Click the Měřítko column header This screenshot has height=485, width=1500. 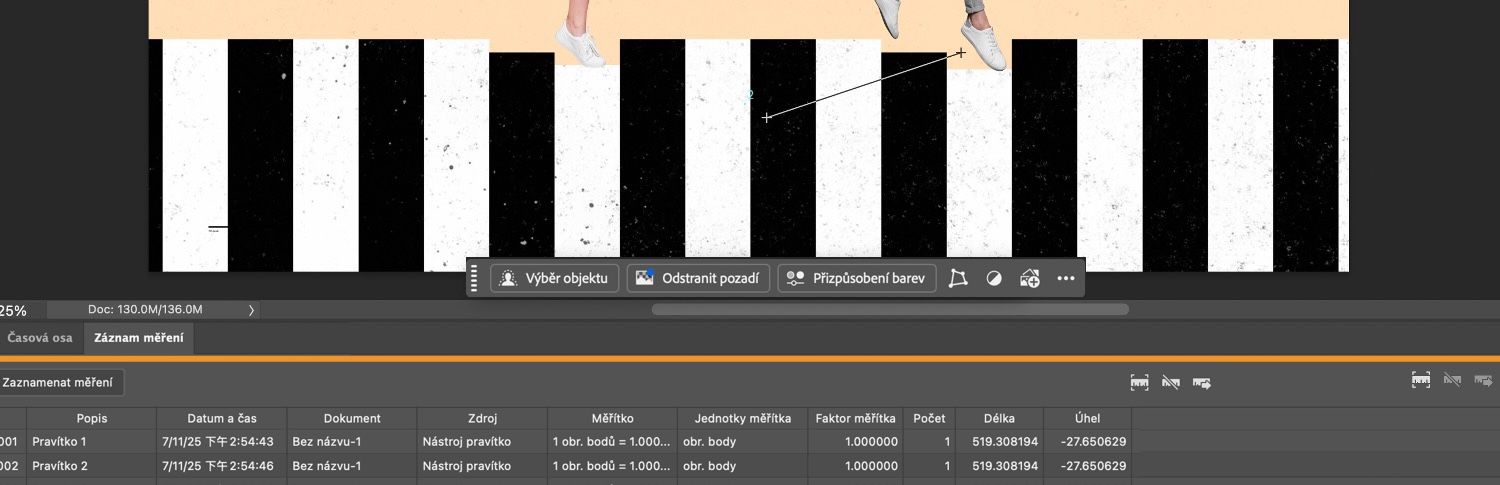612,418
